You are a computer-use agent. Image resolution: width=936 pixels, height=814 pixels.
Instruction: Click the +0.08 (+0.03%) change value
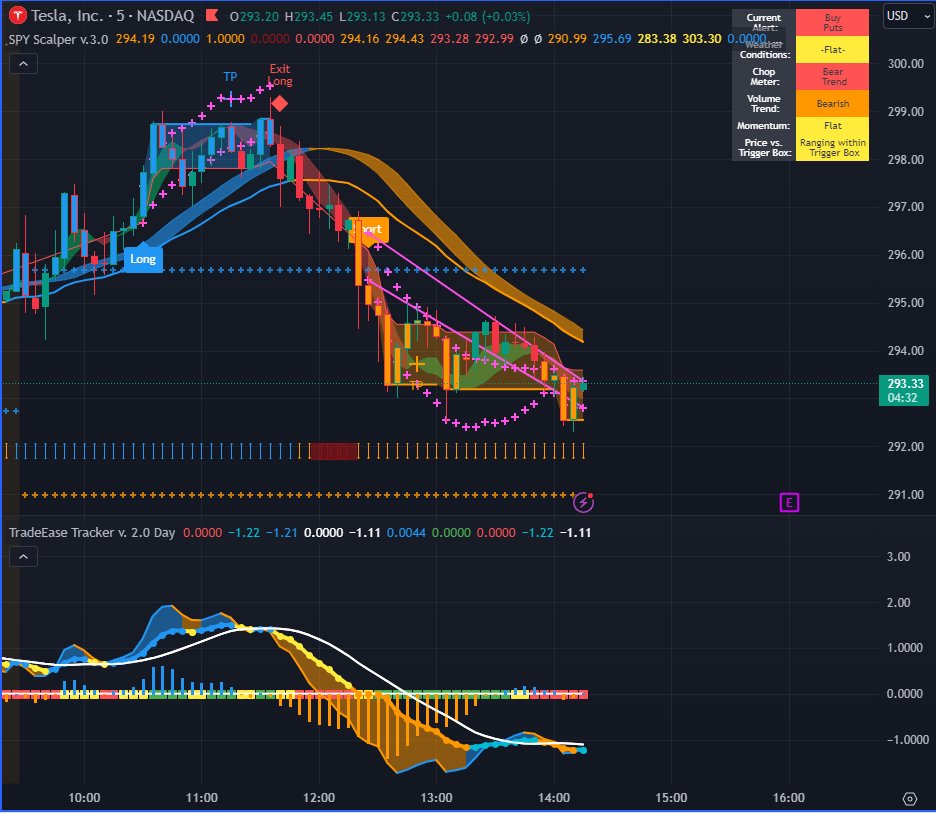[488, 16]
